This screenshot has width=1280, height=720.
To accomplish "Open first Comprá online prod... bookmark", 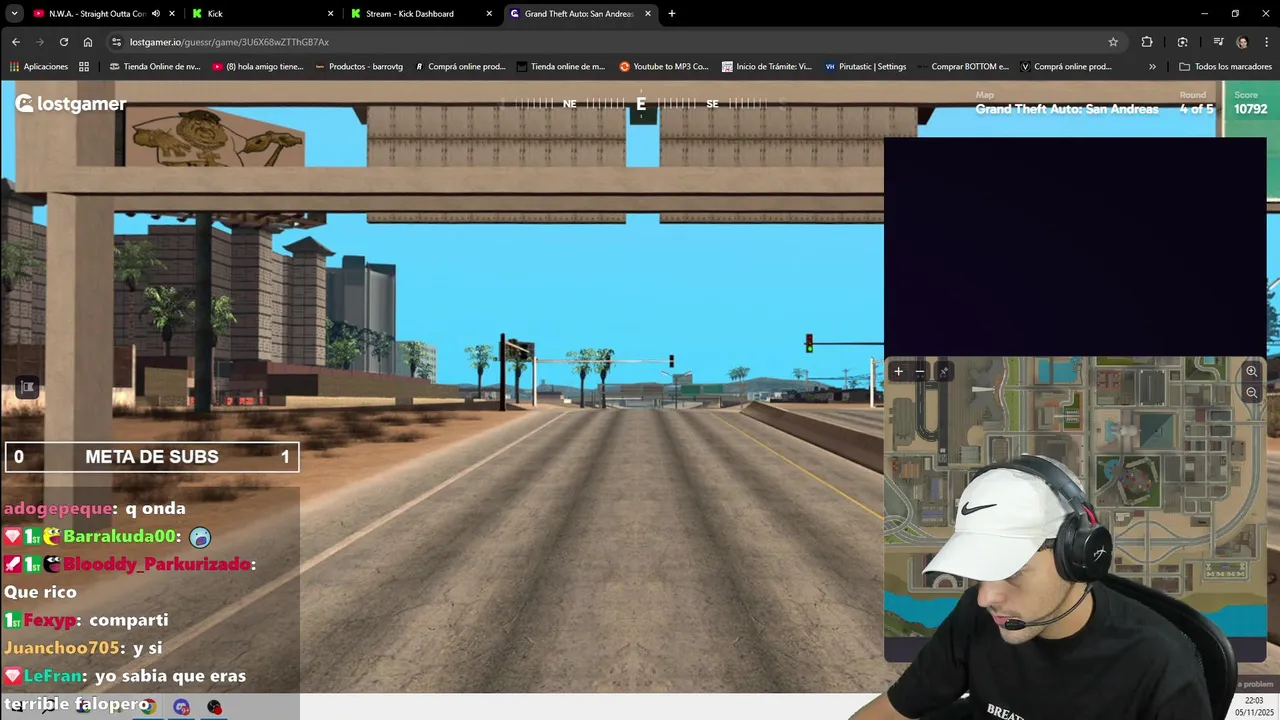I will (x=460, y=67).
